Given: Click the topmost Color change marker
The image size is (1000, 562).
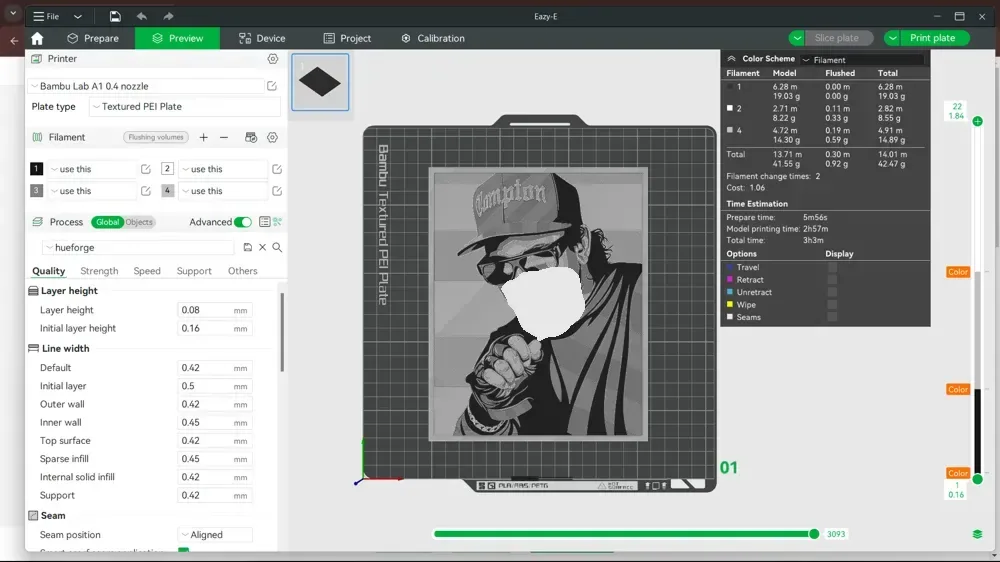Looking at the screenshot, I should coord(958,272).
